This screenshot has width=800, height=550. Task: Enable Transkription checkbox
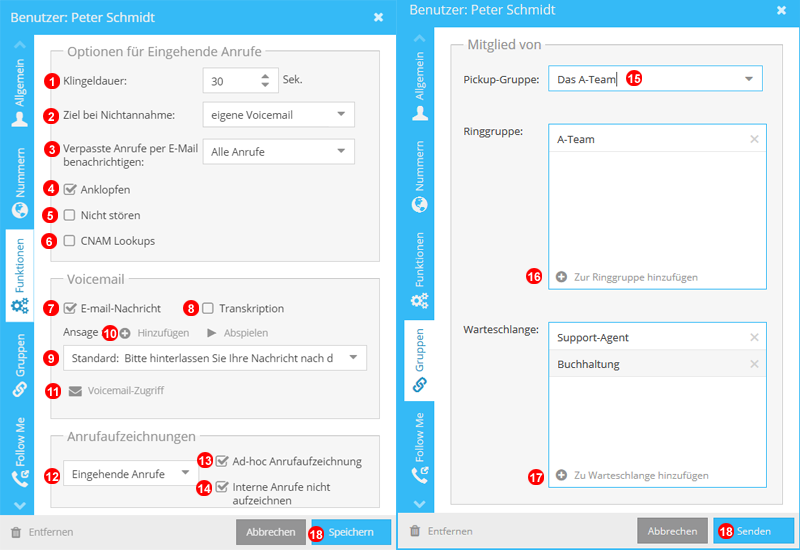208,308
